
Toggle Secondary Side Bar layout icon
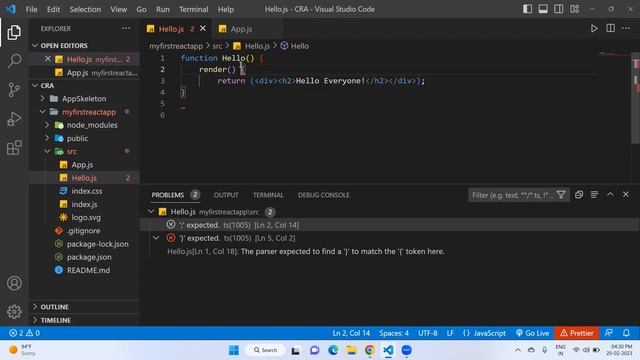click(x=558, y=9)
